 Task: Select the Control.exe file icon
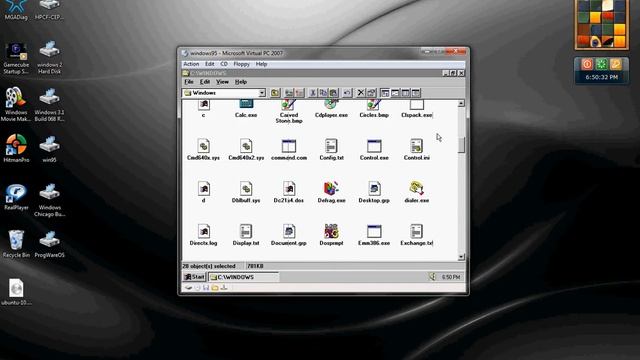[374, 149]
